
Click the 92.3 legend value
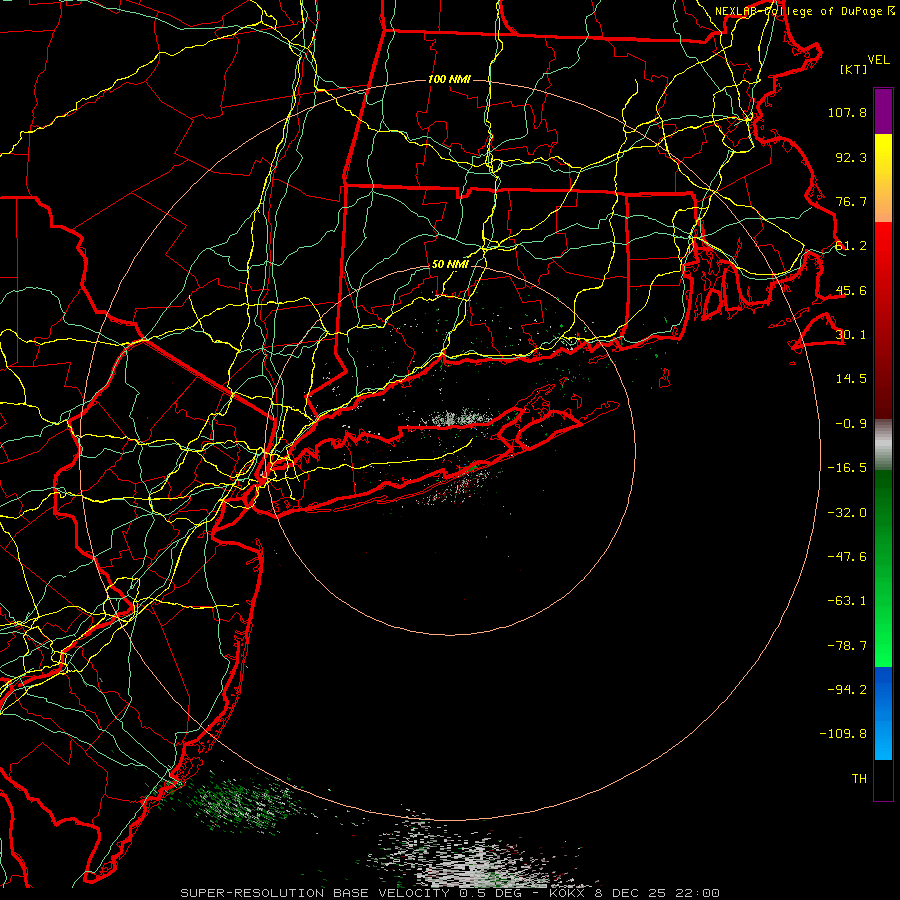[x=851, y=157]
